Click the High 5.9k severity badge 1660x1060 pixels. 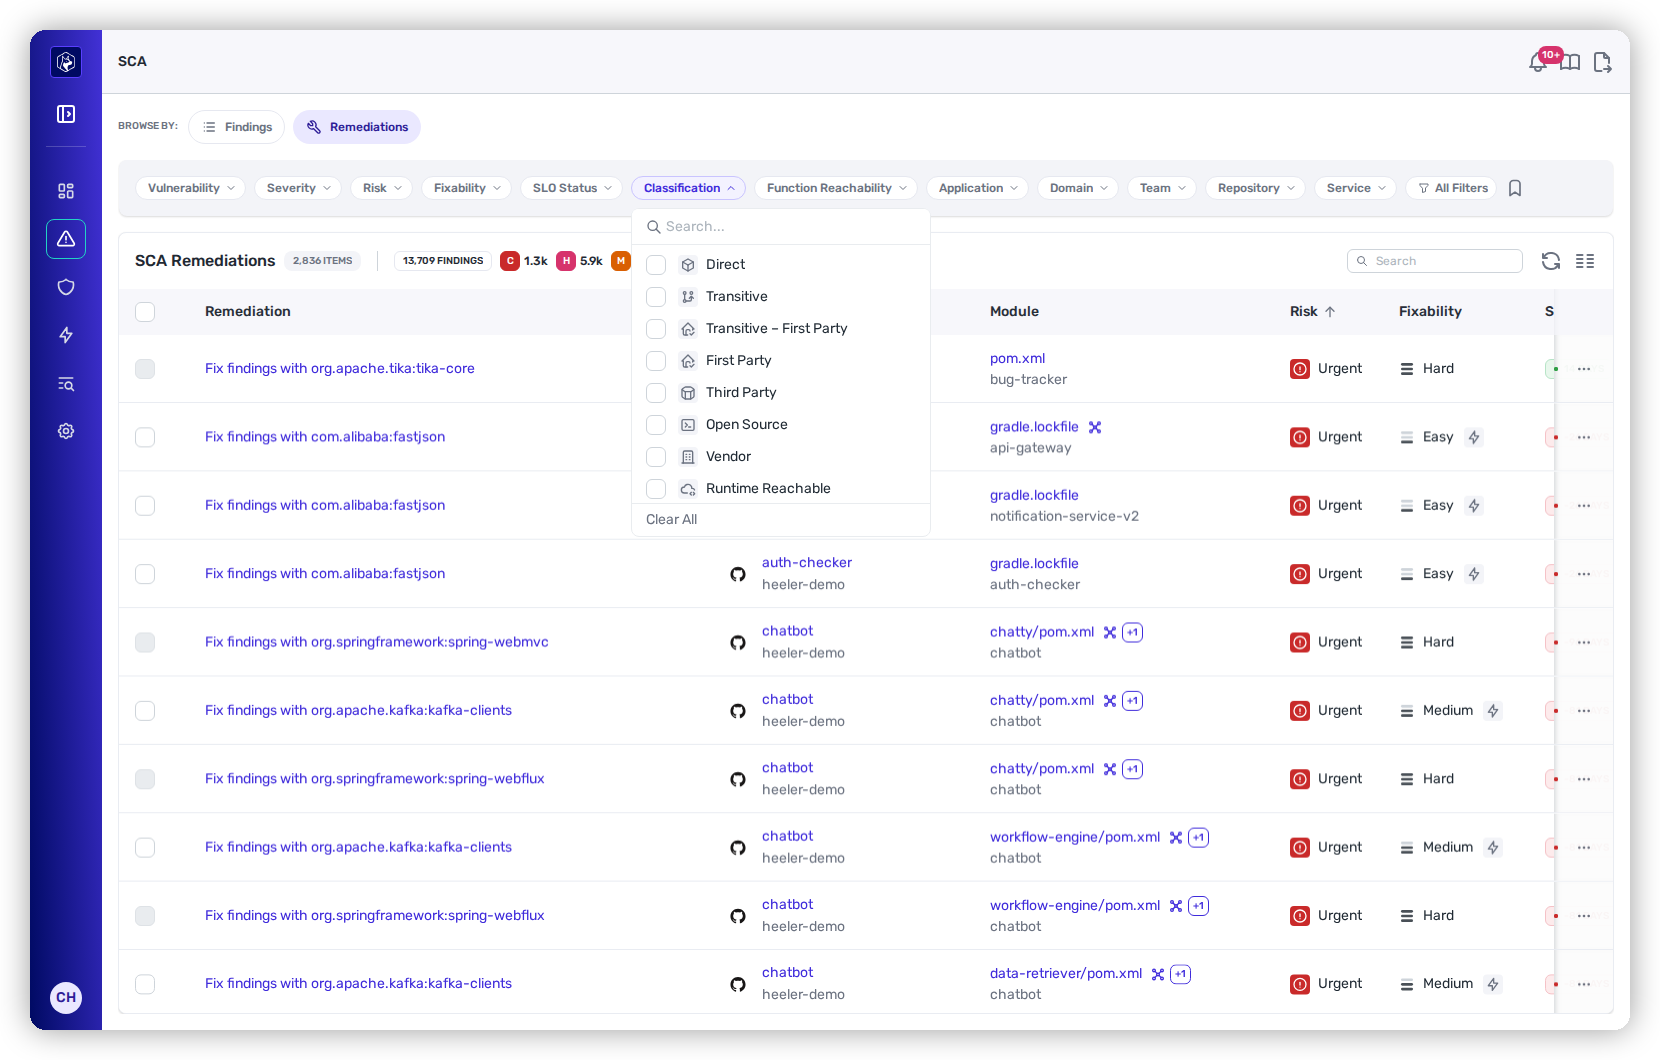pyautogui.click(x=580, y=261)
